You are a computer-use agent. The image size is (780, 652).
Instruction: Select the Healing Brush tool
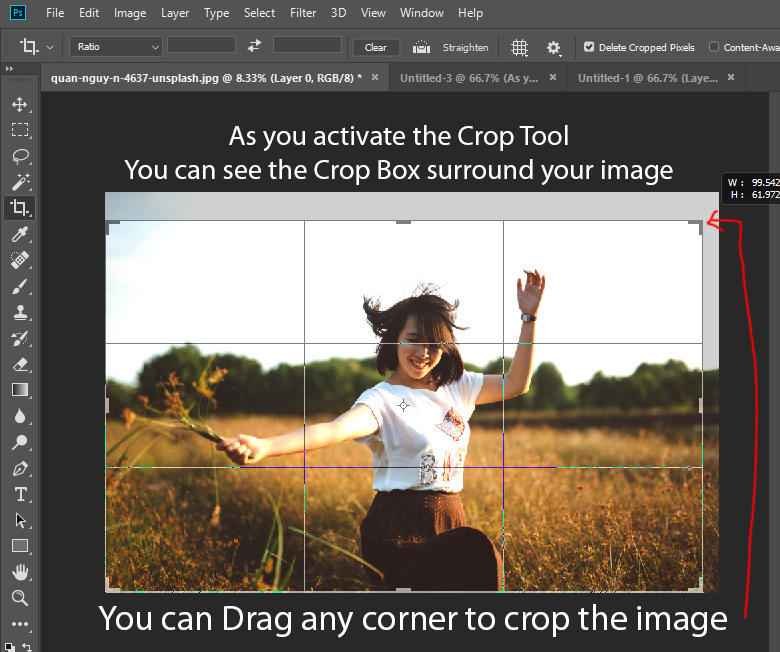[20, 260]
